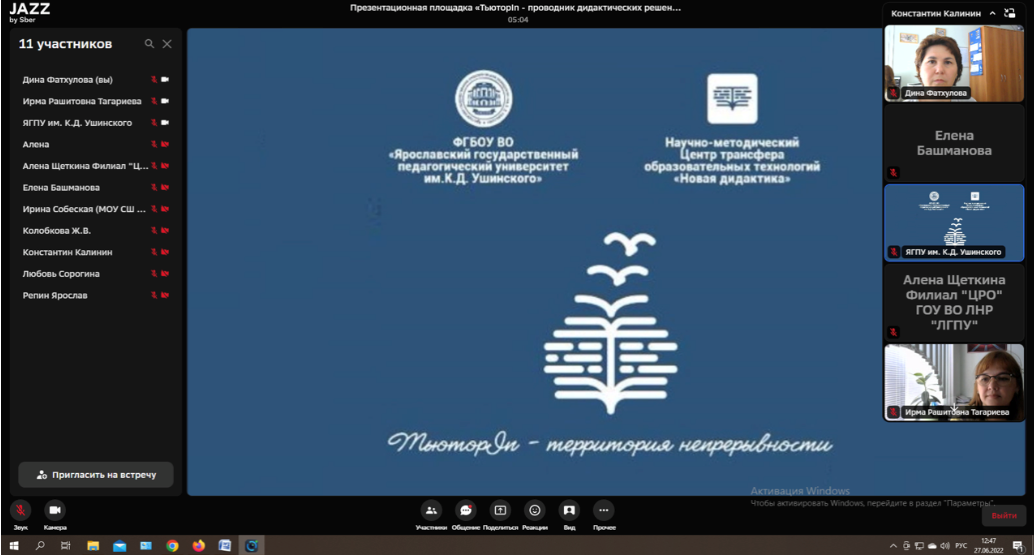Click the Поделиться screen share icon
1034x555 pixels.
tap(500, 510)
